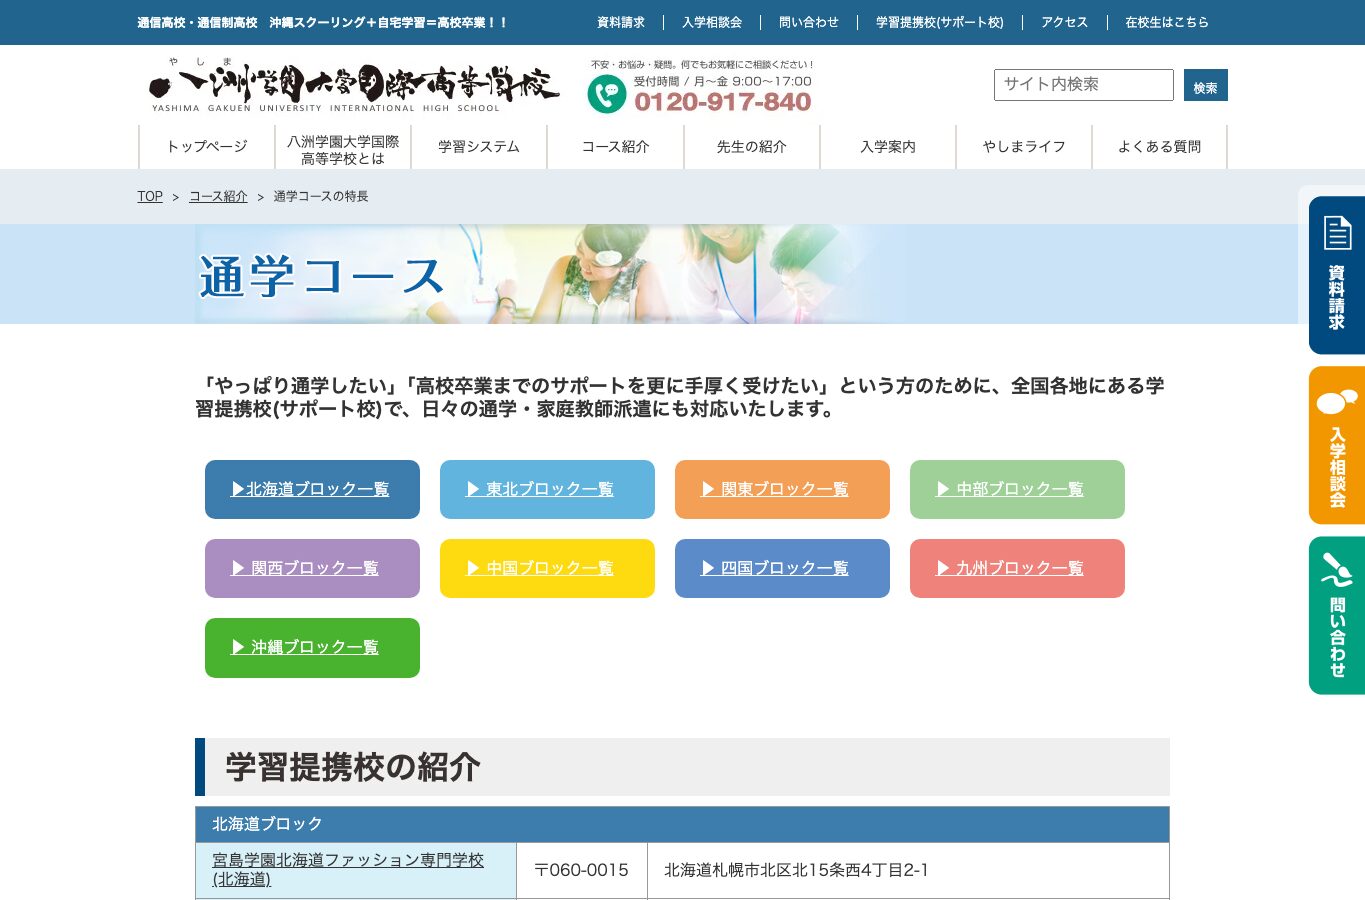Click the Yashima Gakuen school logo

(354, 86)
